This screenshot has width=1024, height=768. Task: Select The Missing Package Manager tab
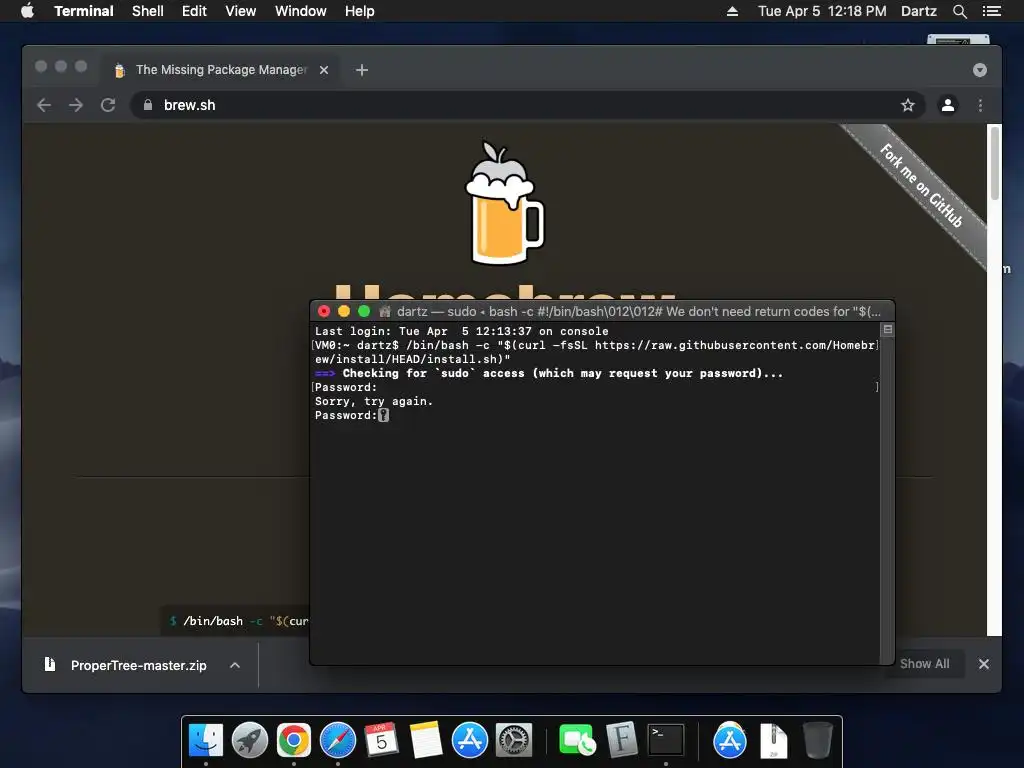point(221,70)
